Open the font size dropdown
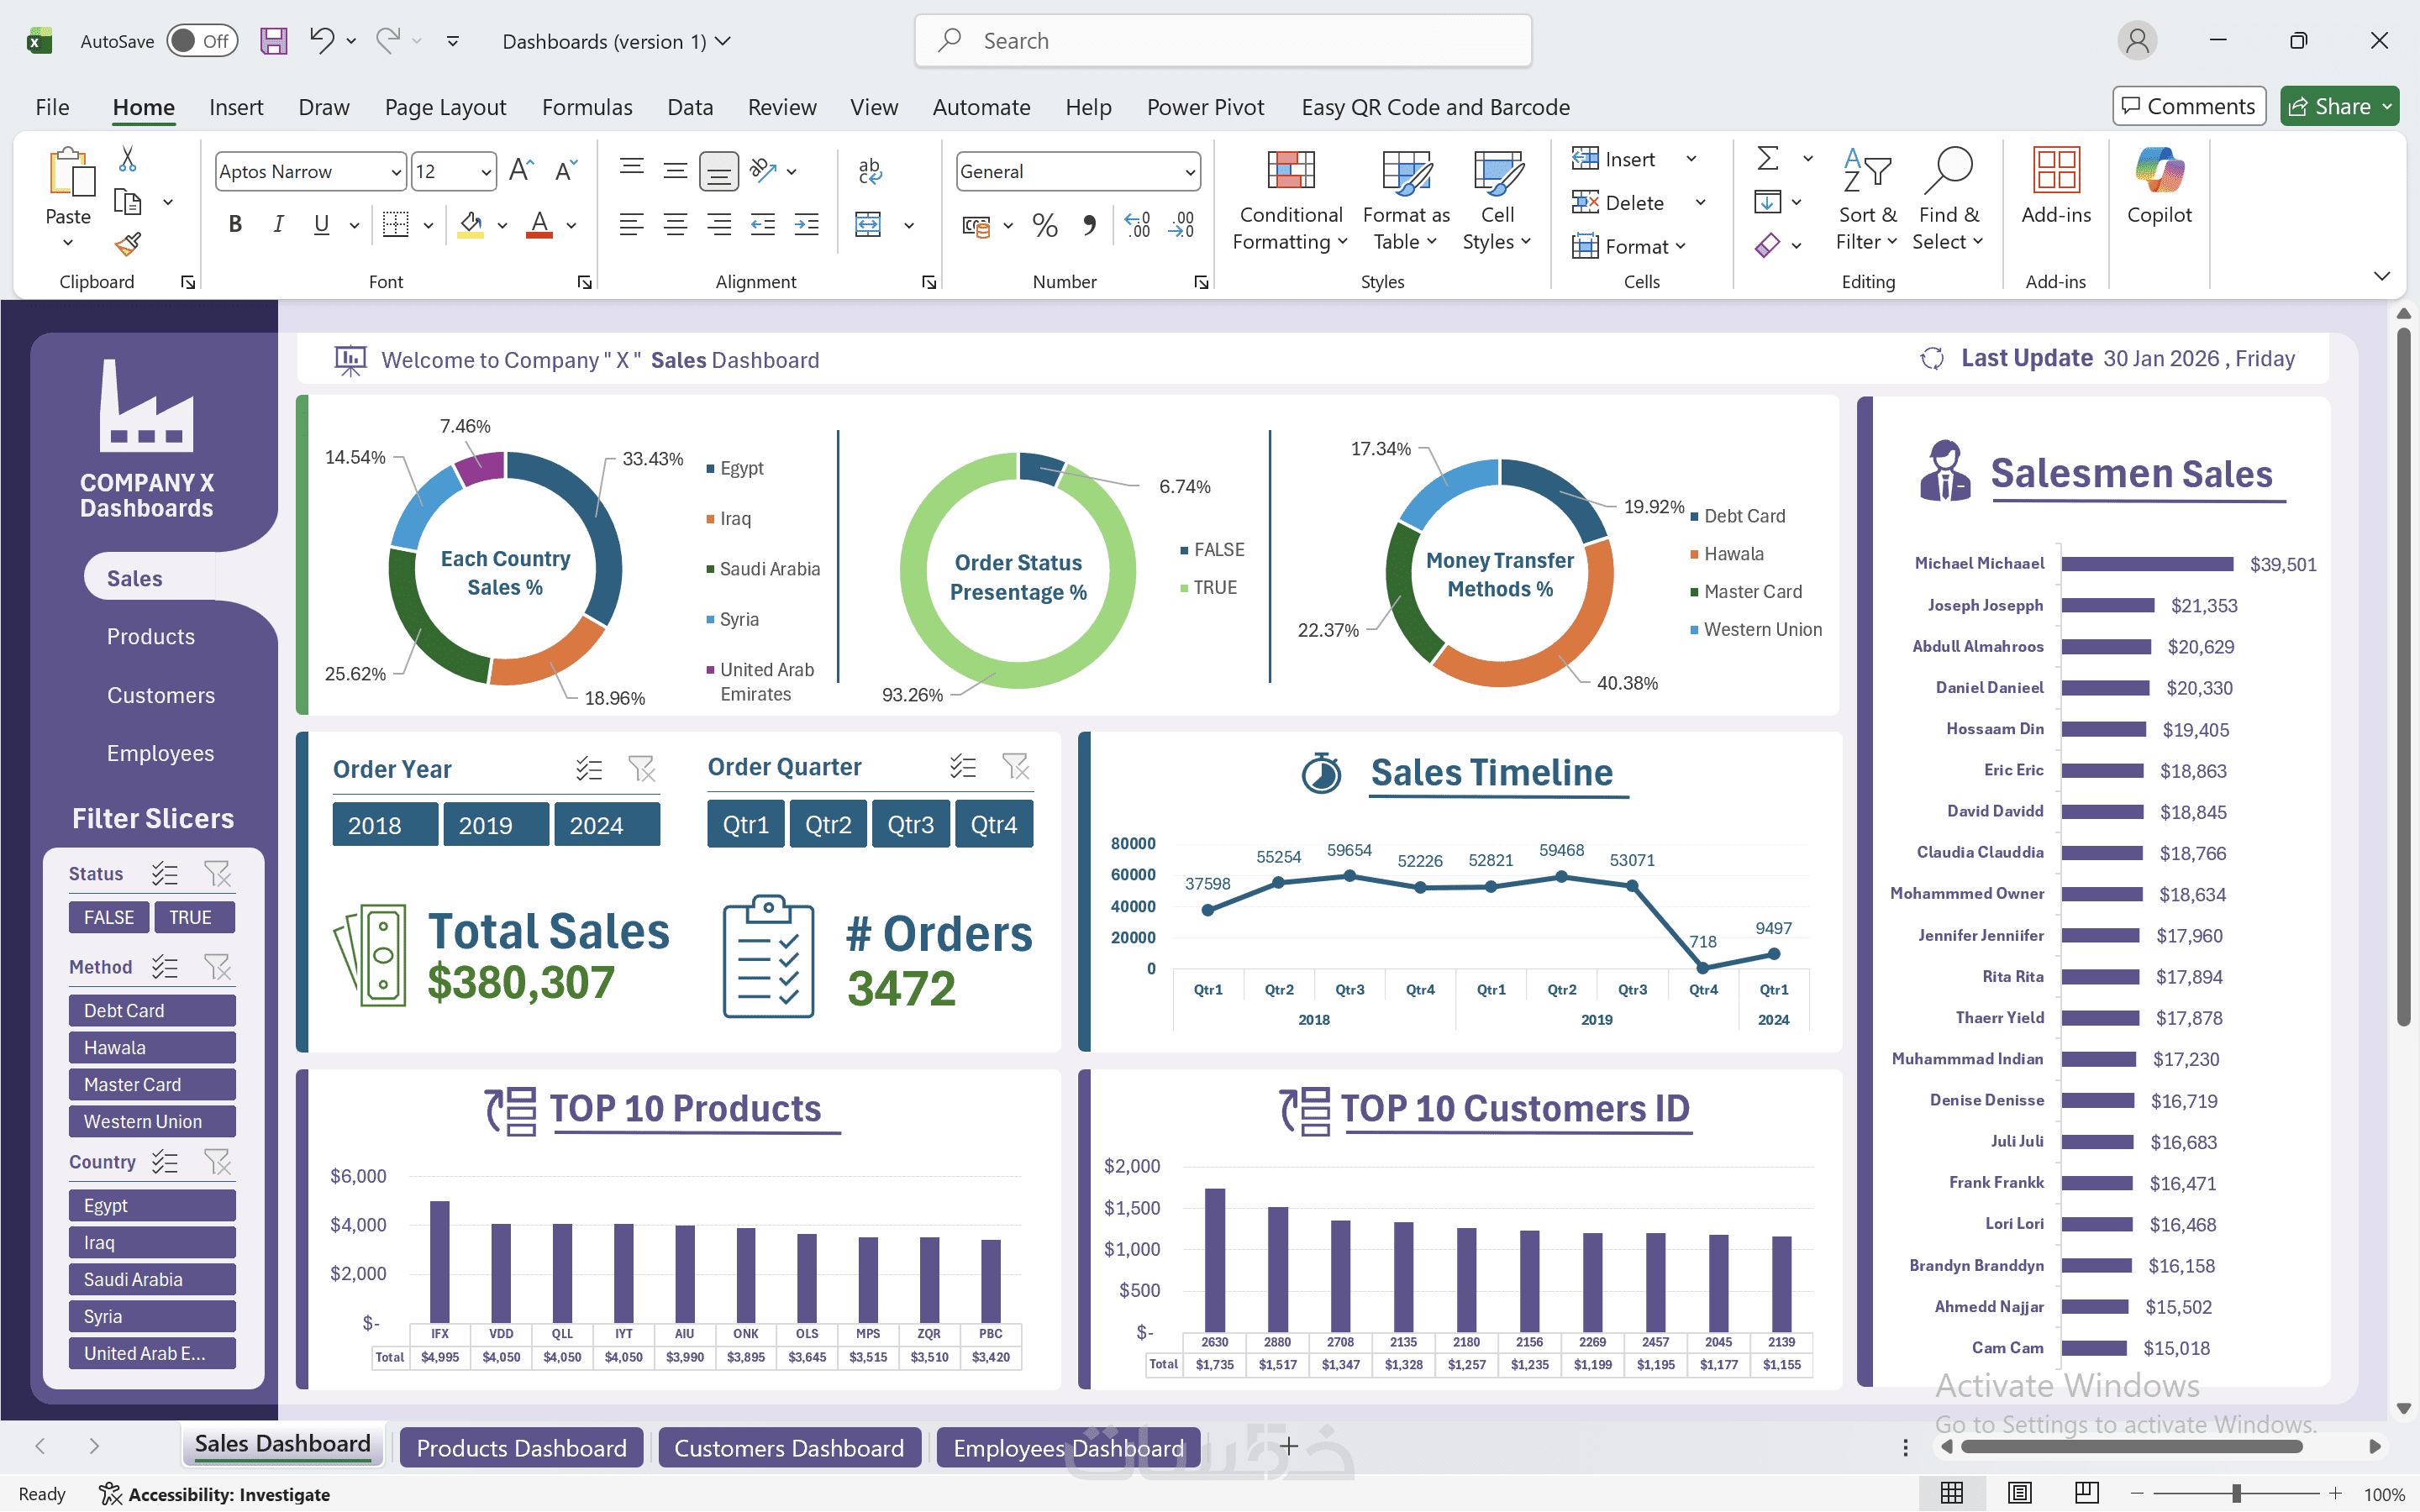 point(486,172)
